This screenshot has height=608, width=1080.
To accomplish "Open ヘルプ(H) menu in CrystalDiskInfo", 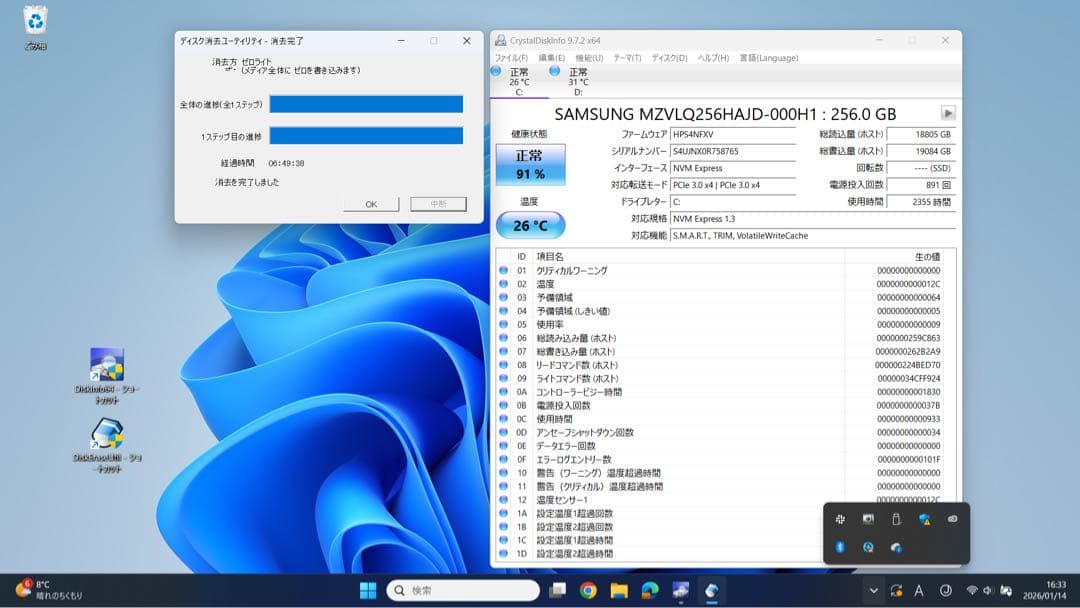I will (x=713, y=58).
